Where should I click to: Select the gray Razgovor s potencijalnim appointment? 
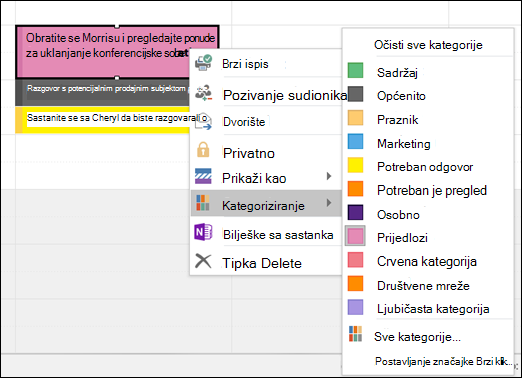(103, 93)
